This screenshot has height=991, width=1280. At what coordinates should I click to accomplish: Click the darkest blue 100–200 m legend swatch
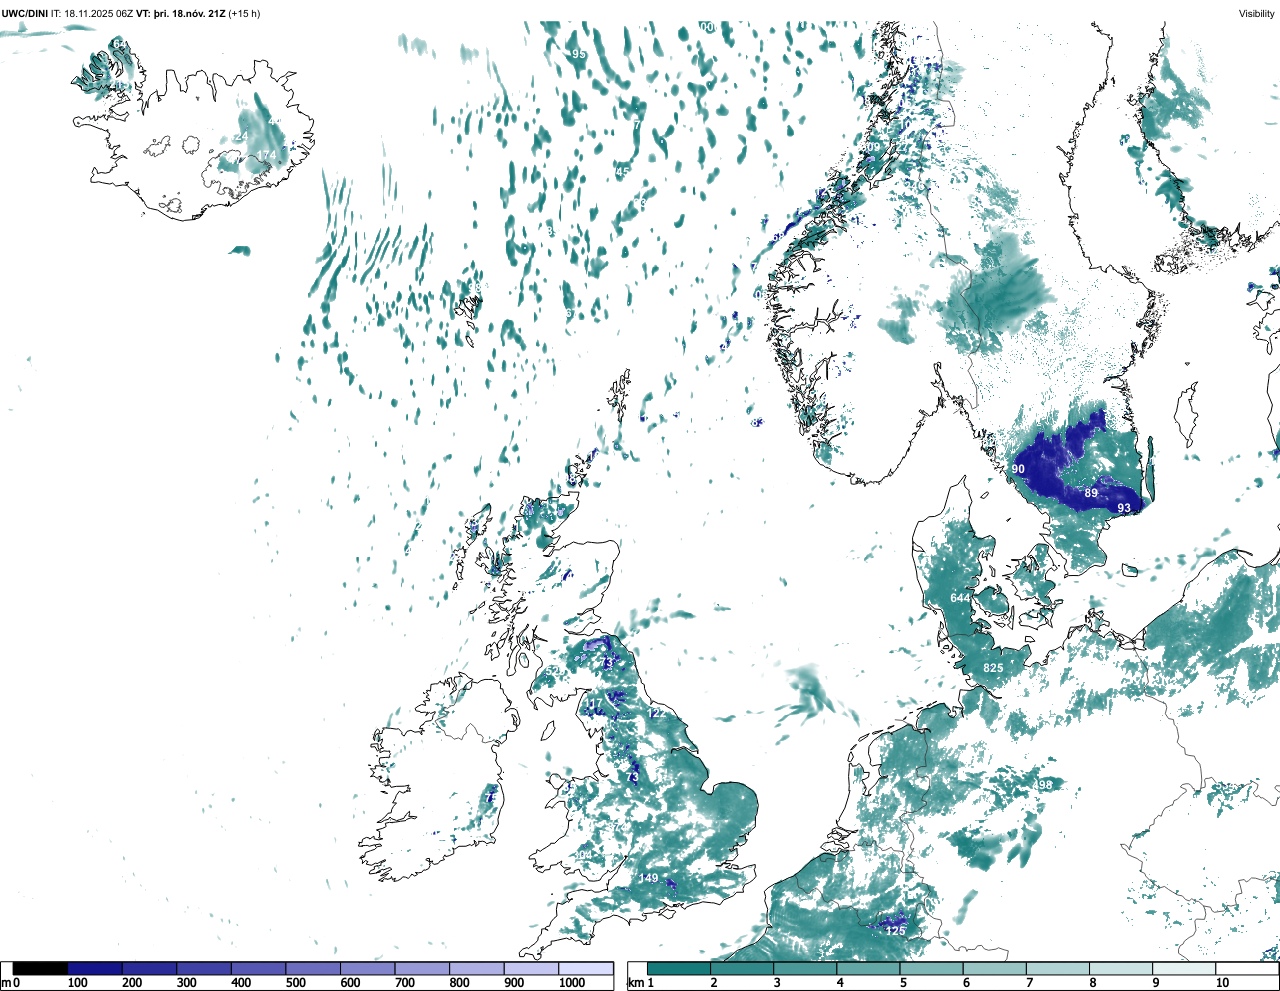coord(95,969)
